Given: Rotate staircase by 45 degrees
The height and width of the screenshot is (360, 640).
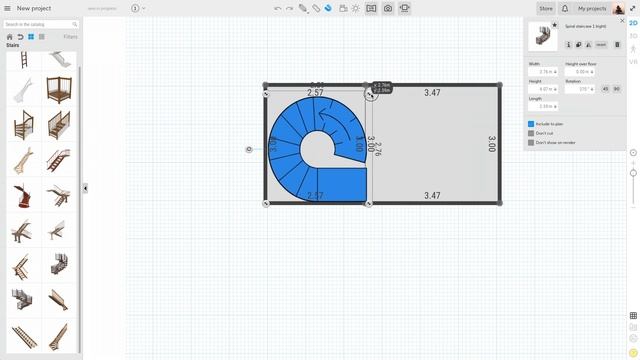Looking at the screenshot, I should 605,89.
